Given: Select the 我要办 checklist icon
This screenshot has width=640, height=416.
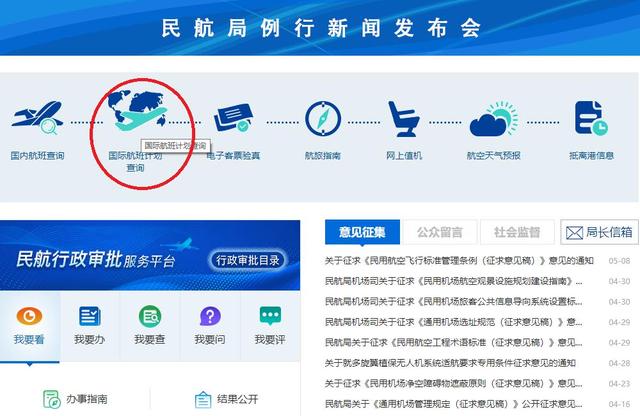Looking at the screenshot, I should [x=89, y=316].
